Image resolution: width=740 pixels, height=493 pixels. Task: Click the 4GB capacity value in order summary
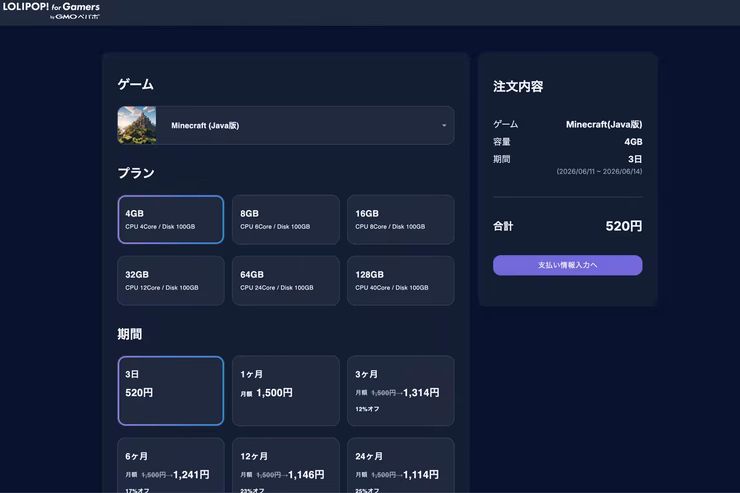(633, 142)
